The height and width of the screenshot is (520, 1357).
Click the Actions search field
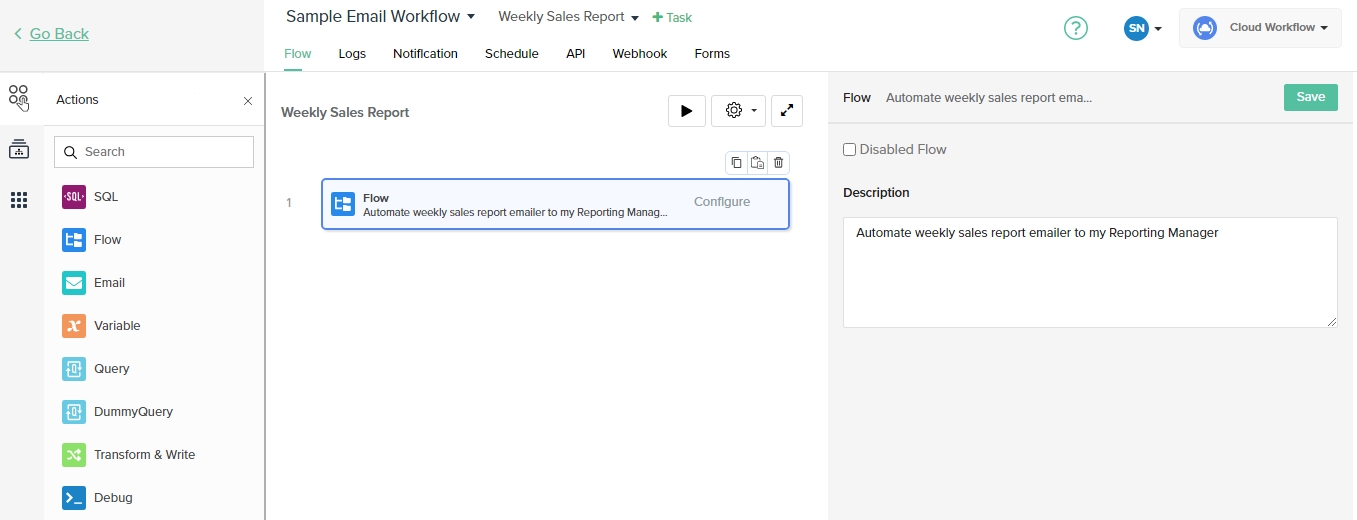point(154,152)
